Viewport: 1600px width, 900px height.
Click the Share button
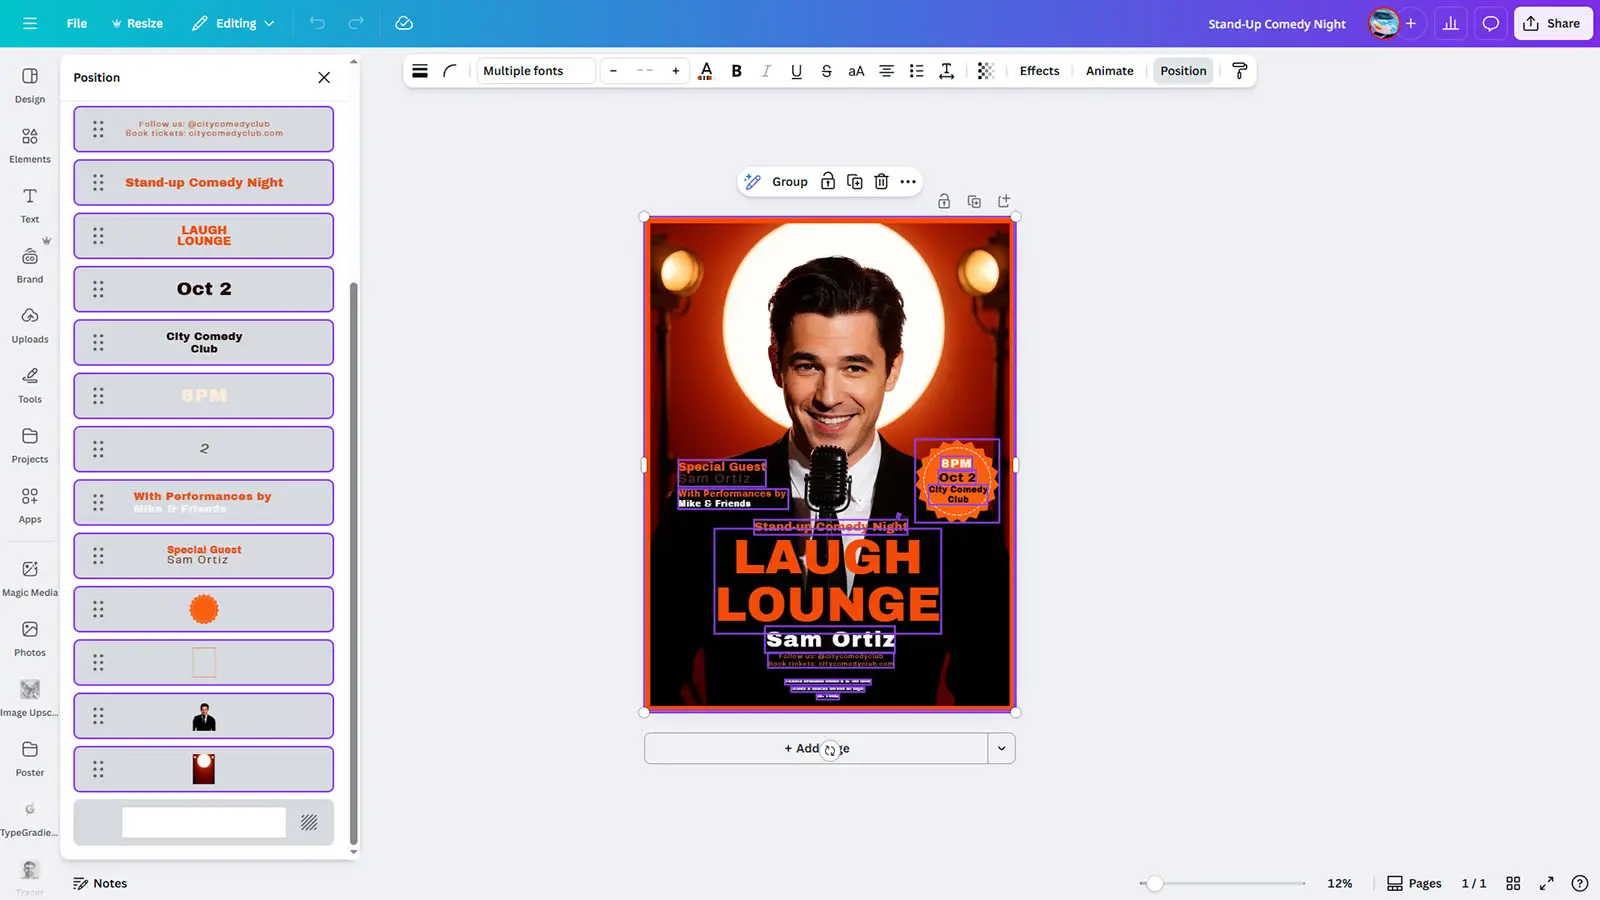[1552, 23]
